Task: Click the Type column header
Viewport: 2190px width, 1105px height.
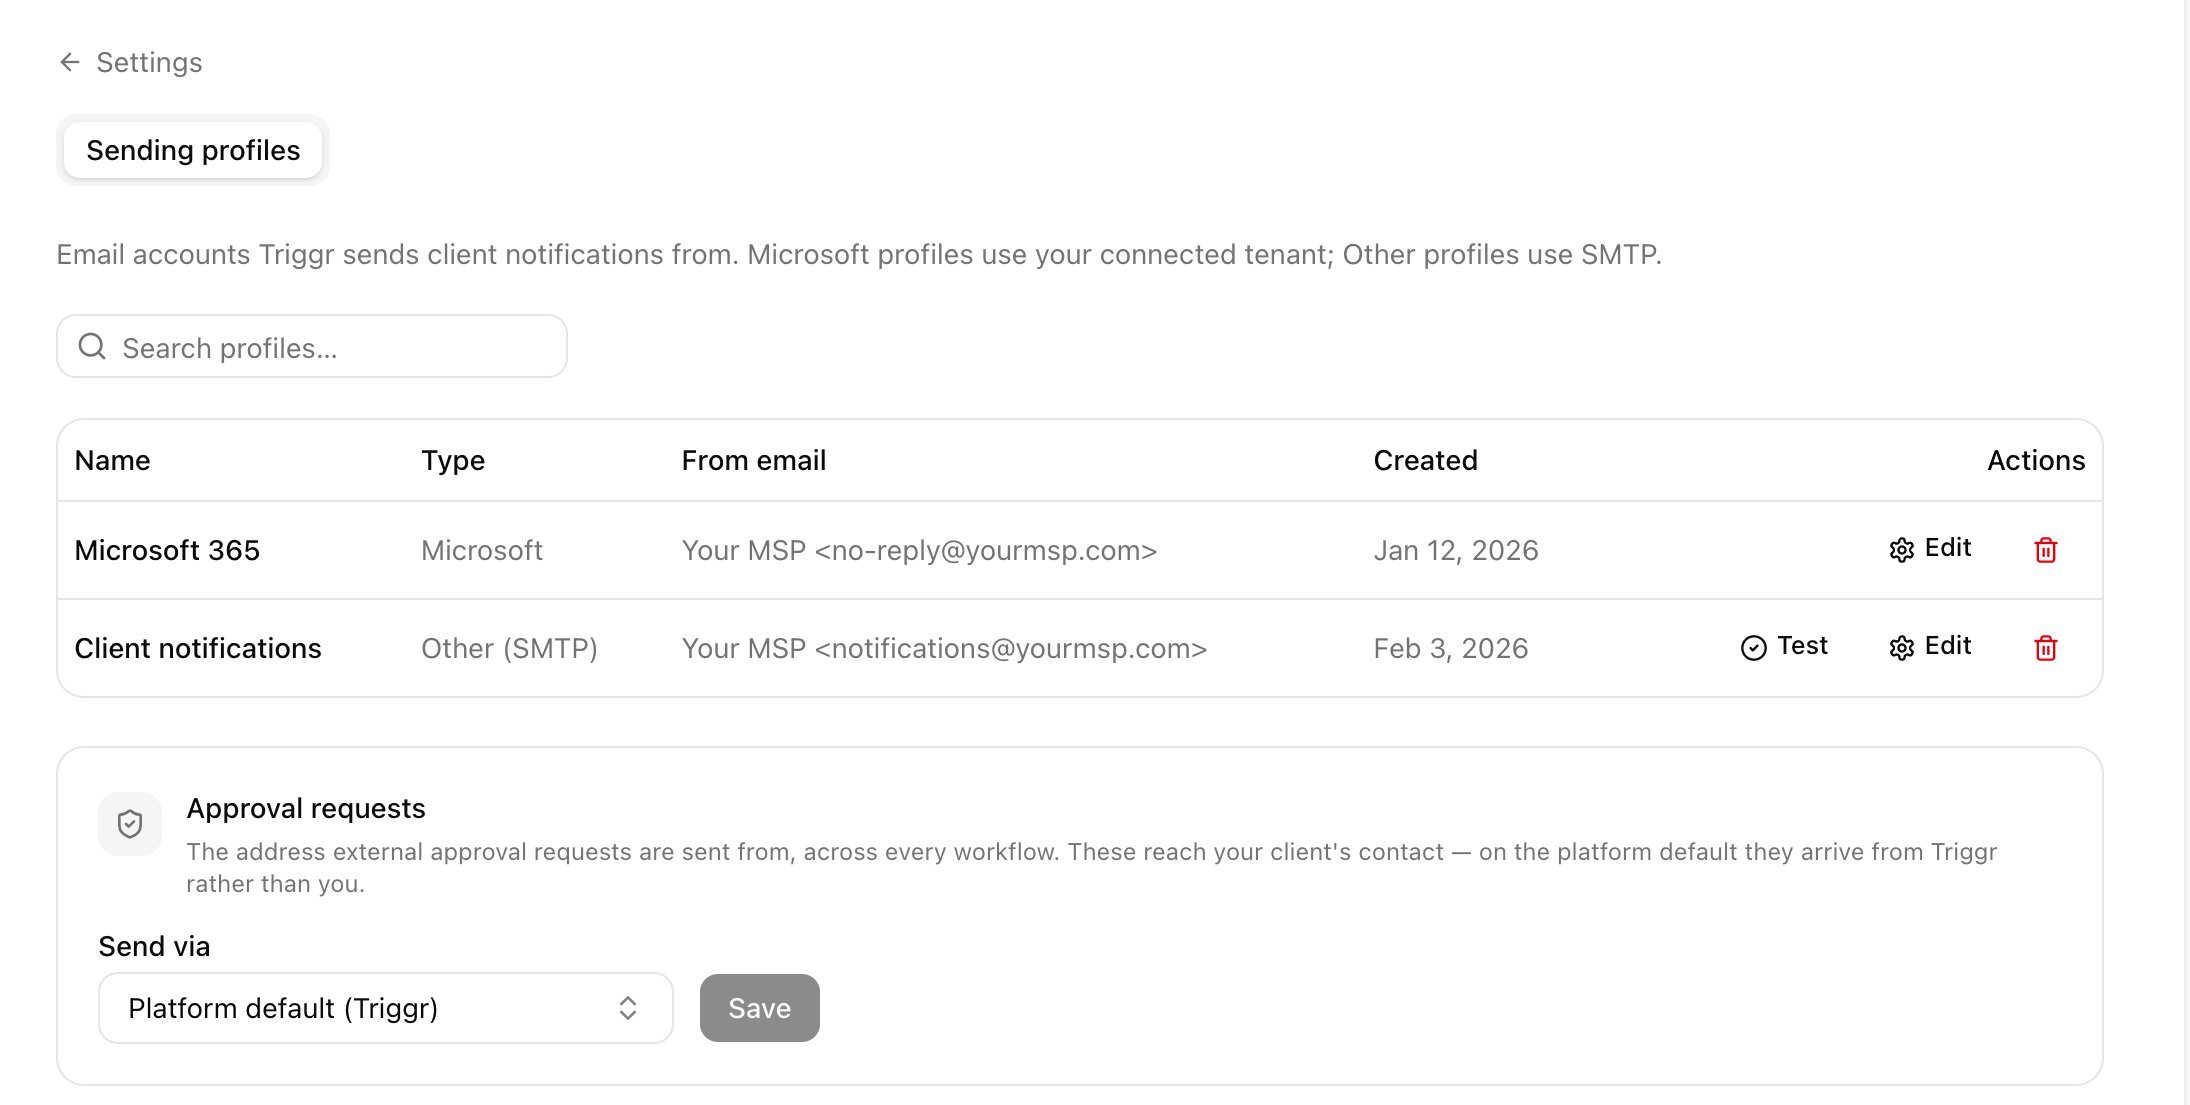Action: 453,460
